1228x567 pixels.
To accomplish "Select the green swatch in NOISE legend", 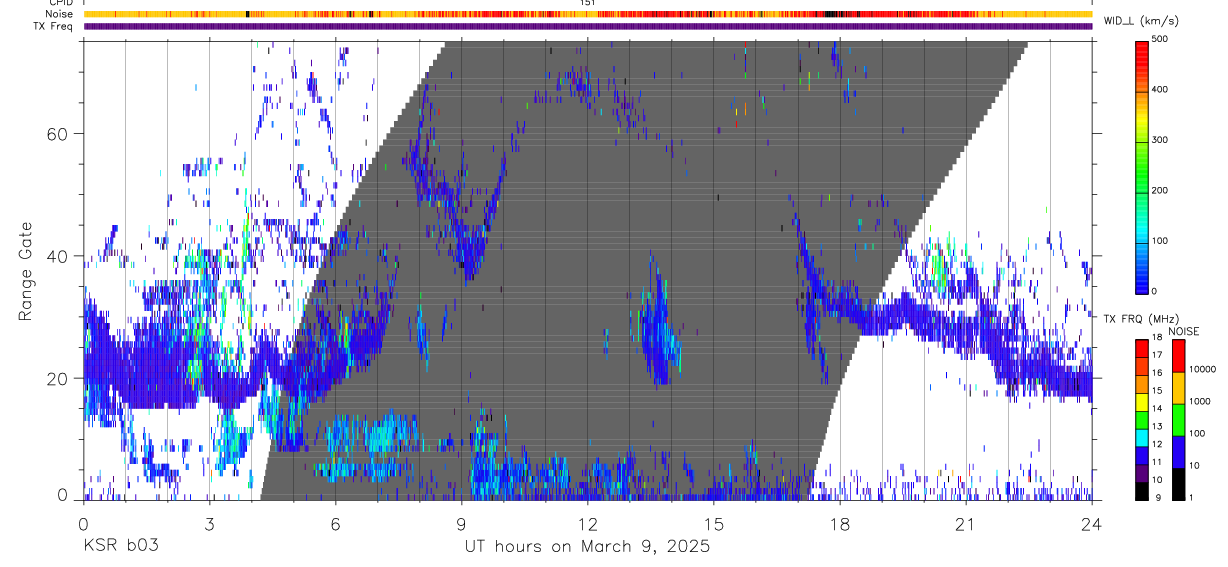I will 1178,420.
